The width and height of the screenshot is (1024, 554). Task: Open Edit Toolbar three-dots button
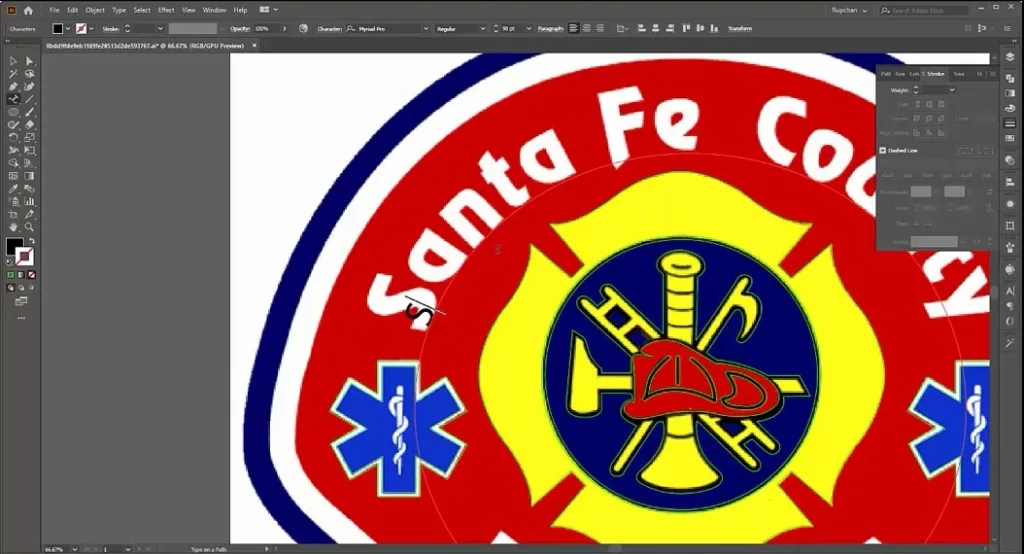pos(22,318)
